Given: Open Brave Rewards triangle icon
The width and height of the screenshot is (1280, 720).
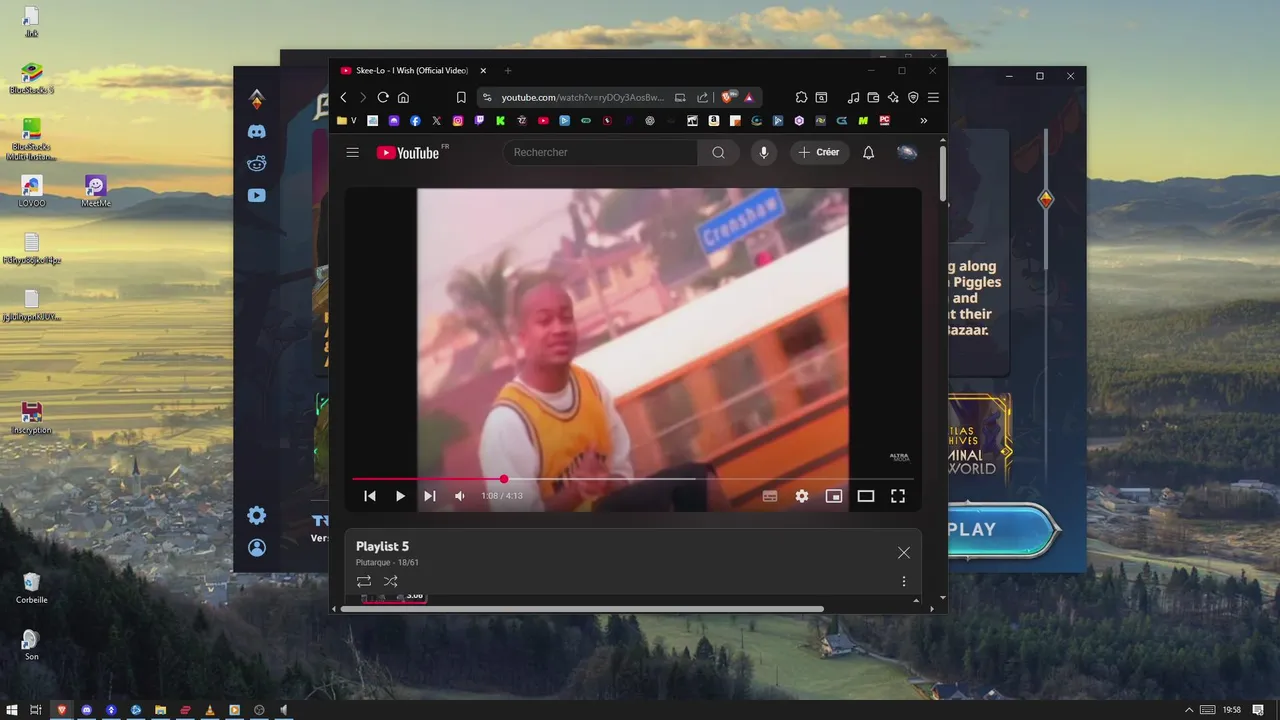Looking at the screenshot, I should (x=749, y=97).
